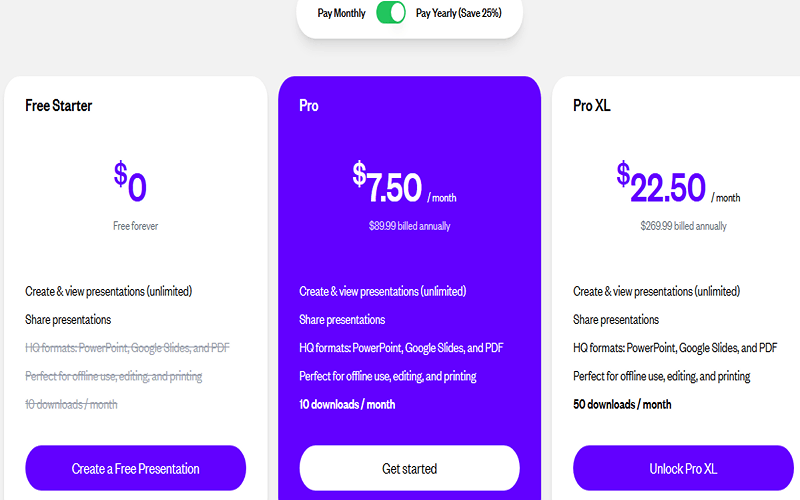The height and width of the screenshot is (500, 800).
Task: Click Perfect for offline use in Pro XL
Action: click(x=661, y=377)
